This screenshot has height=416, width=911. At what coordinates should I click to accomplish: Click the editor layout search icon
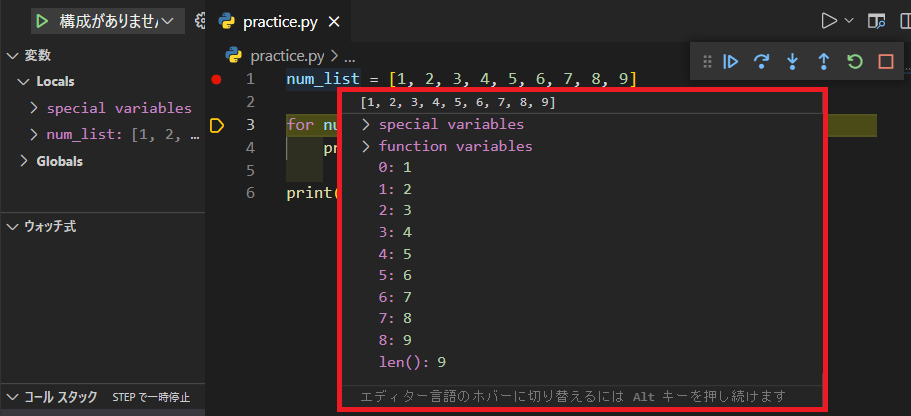[x=876, y=21]
